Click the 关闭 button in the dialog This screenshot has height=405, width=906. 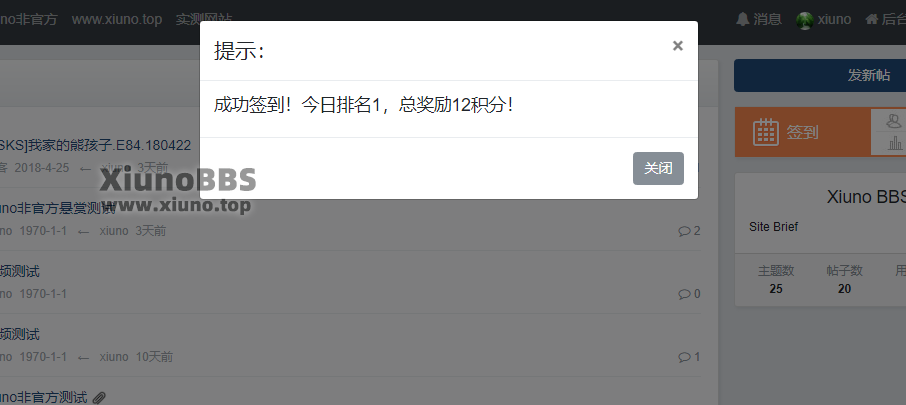click(658, 169)
